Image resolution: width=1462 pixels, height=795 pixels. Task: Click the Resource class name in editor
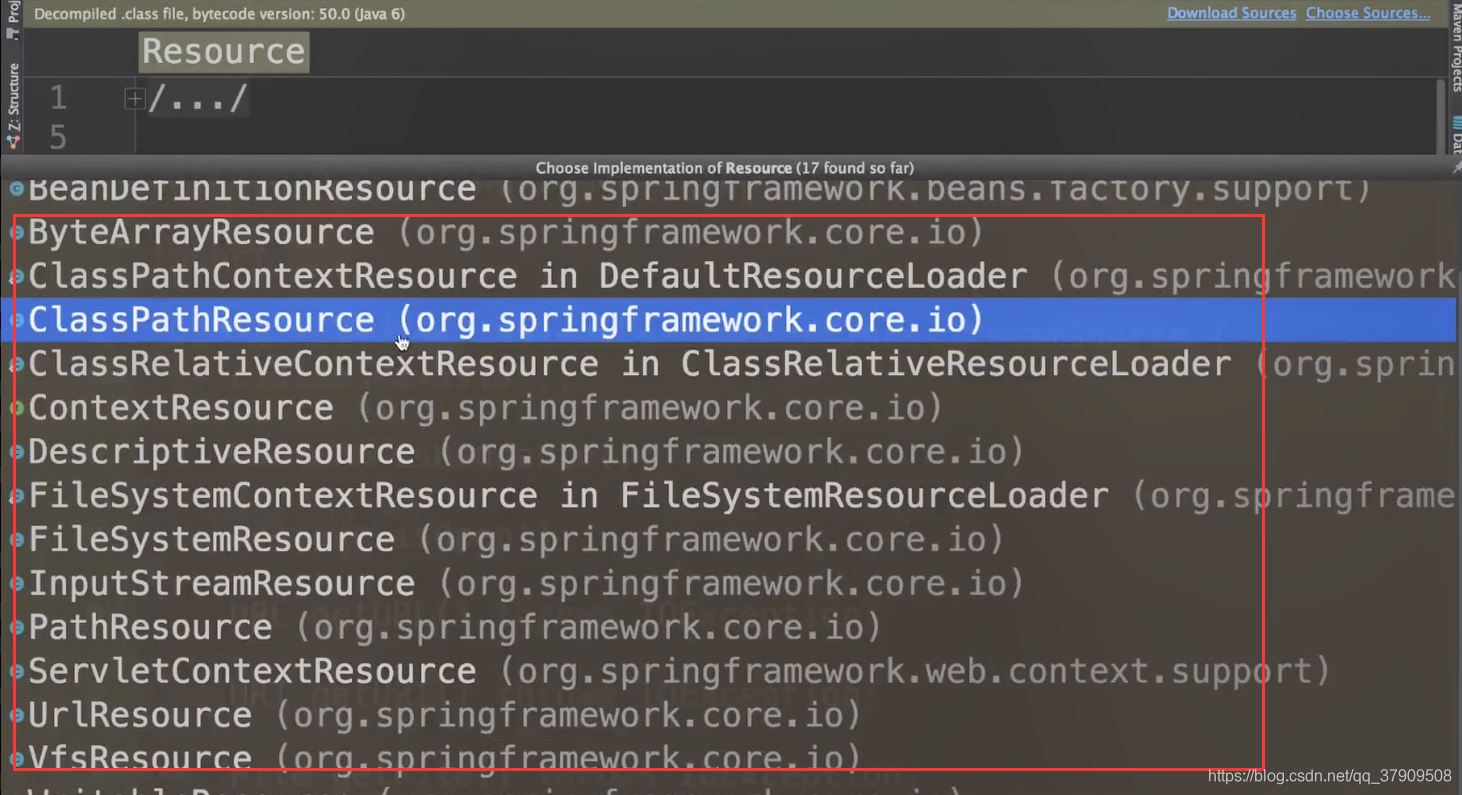coord(224,52)
